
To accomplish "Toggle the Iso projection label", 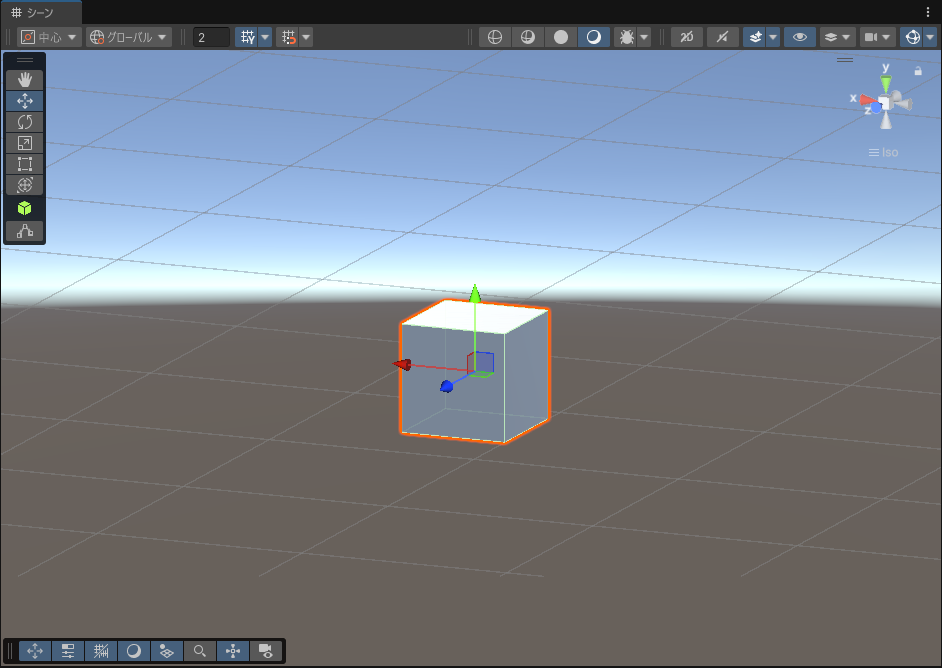I will (x=883, y=153).
